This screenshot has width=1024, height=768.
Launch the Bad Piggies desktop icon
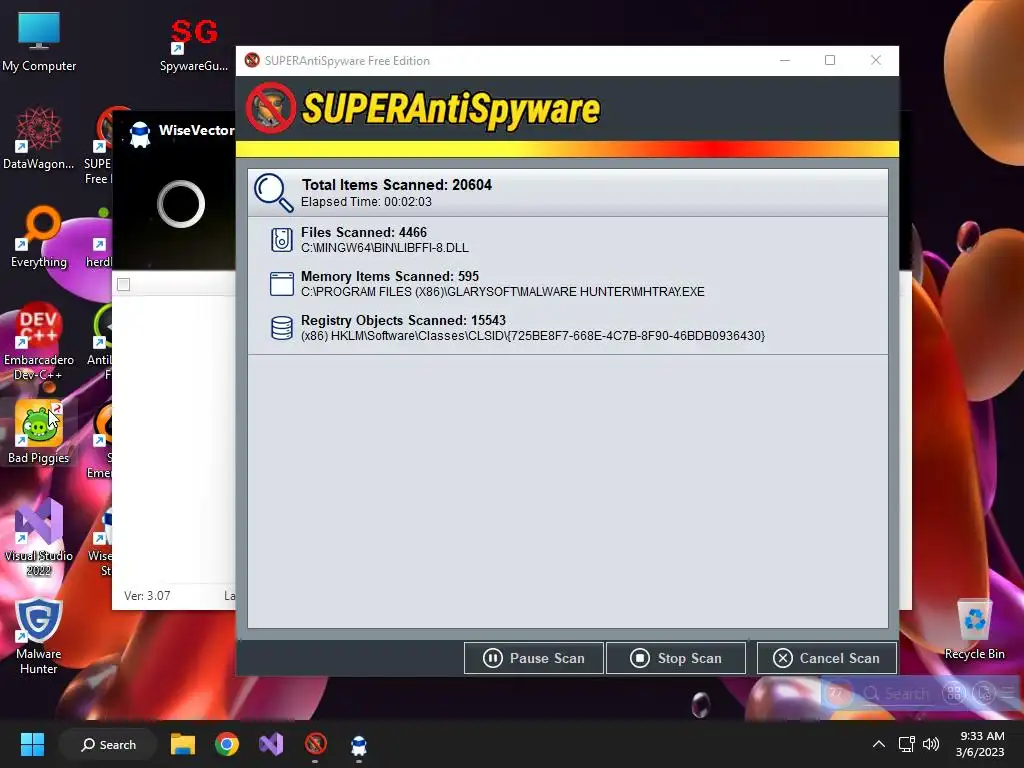click(39, 433)
